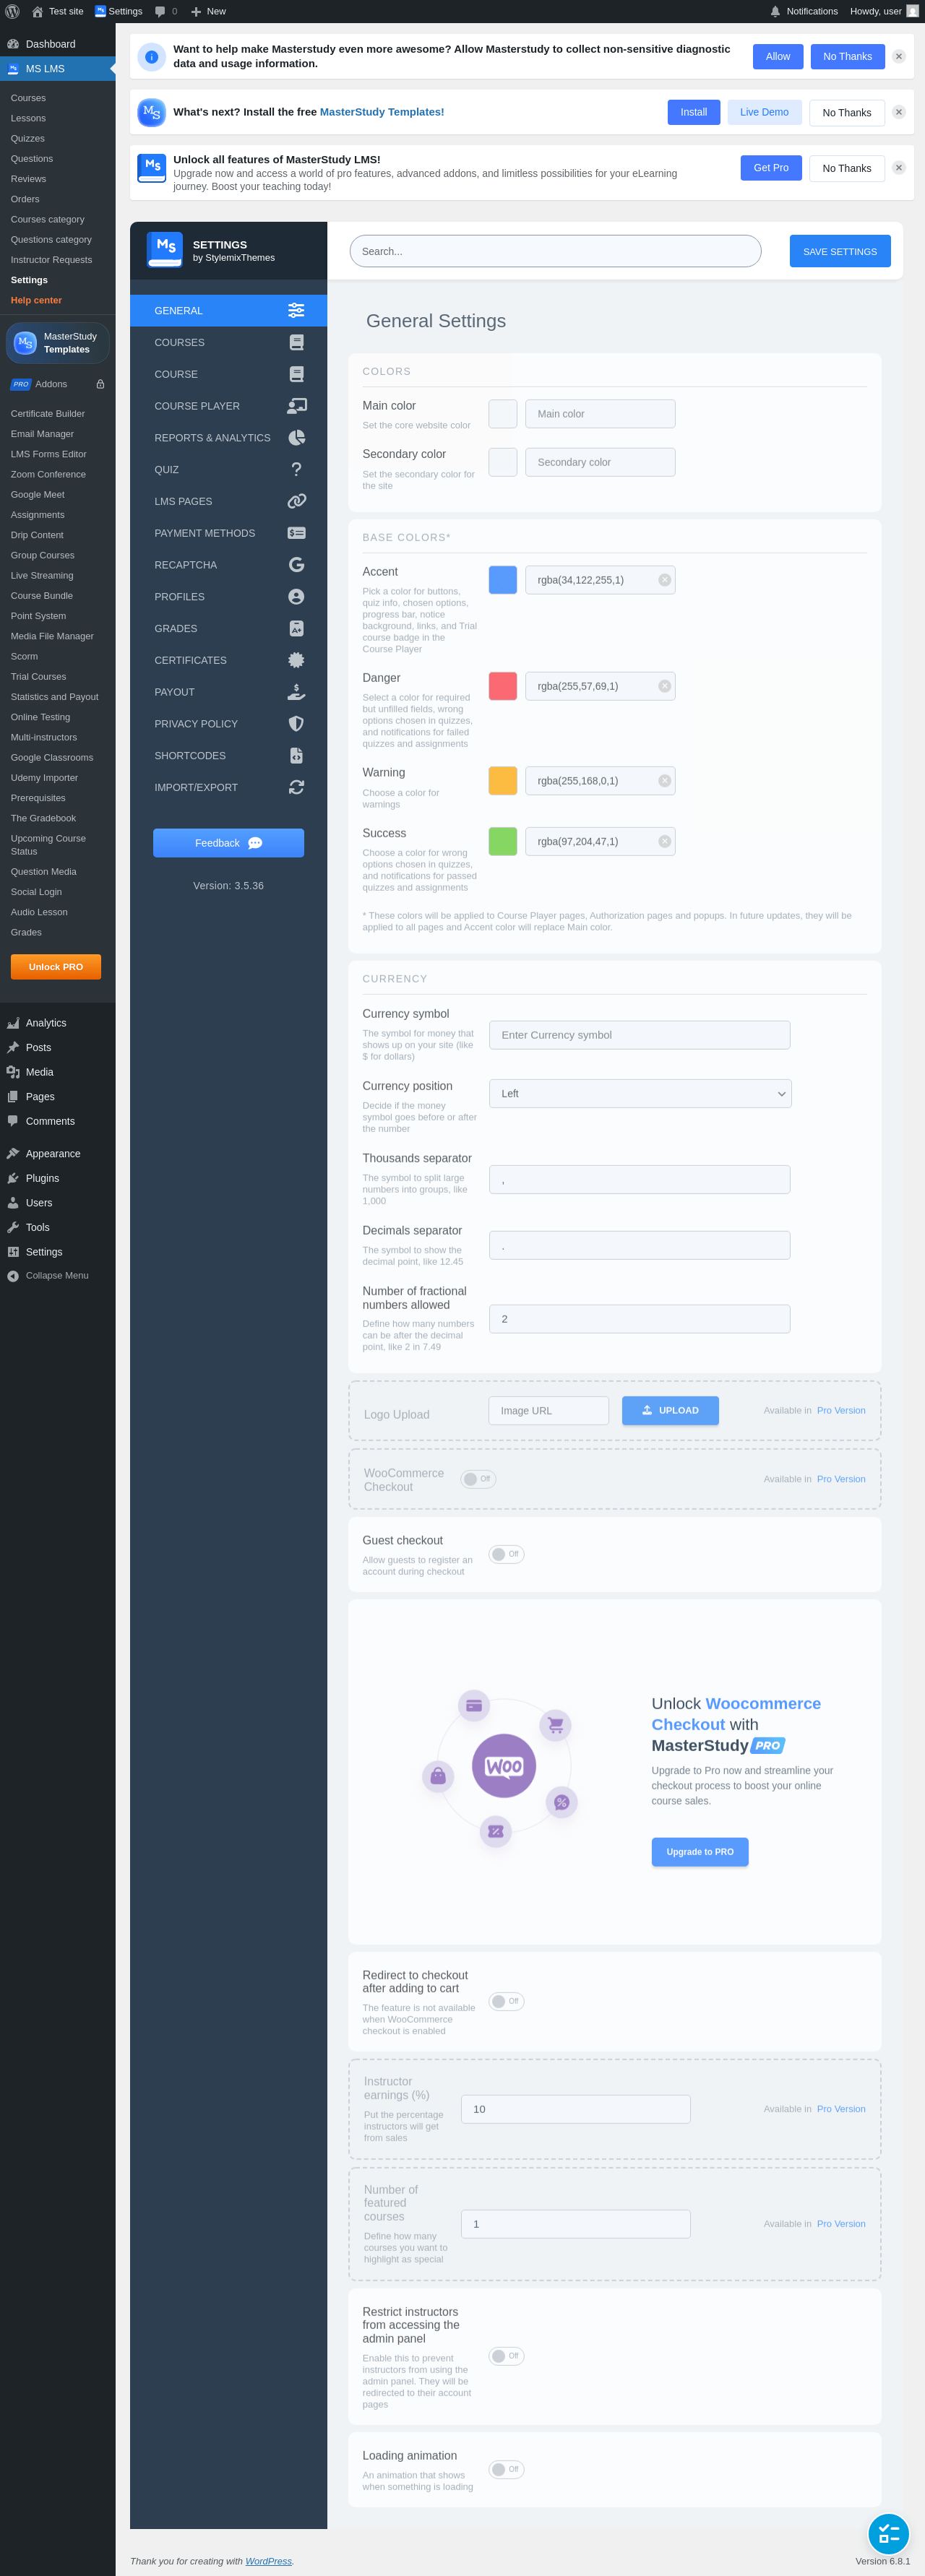Viewport: 925px width, 2576px height.
Task: Select the Shortcodes file icon
Action: pos(296,756)
